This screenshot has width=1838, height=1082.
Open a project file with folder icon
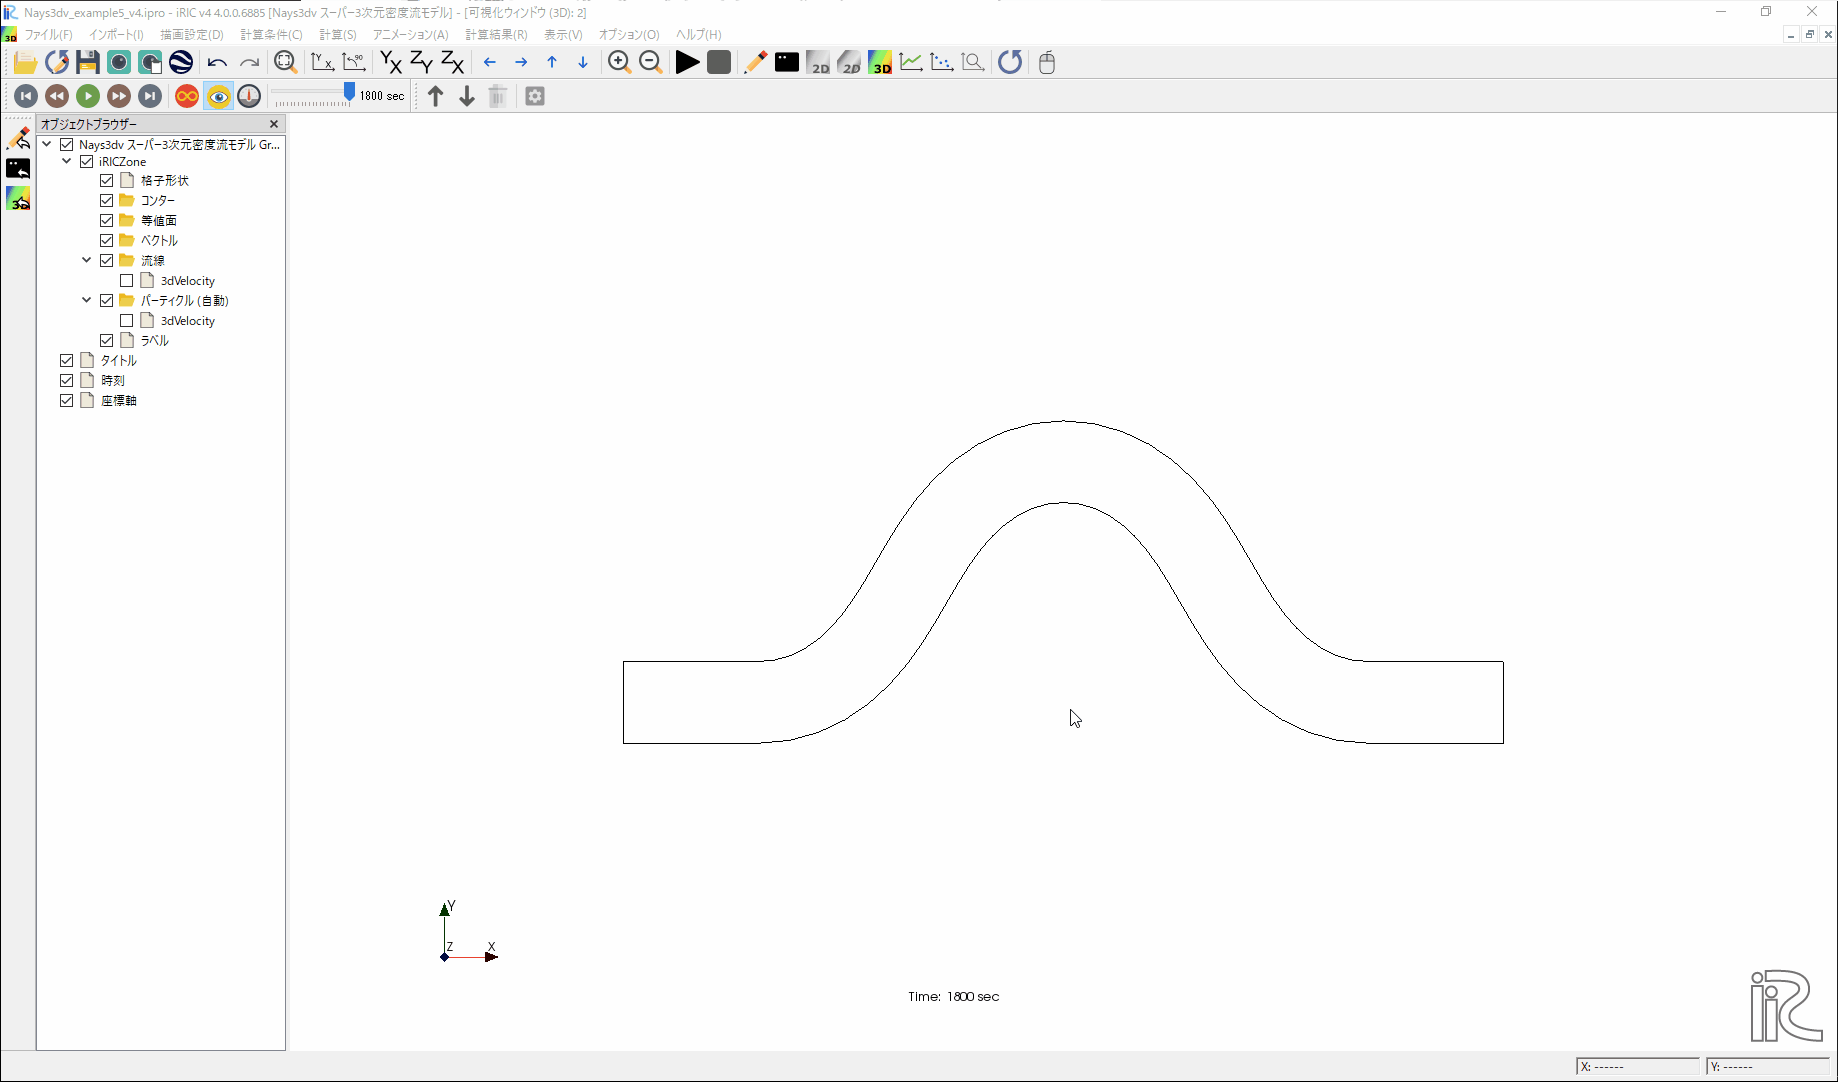click(x=25, y=62)
